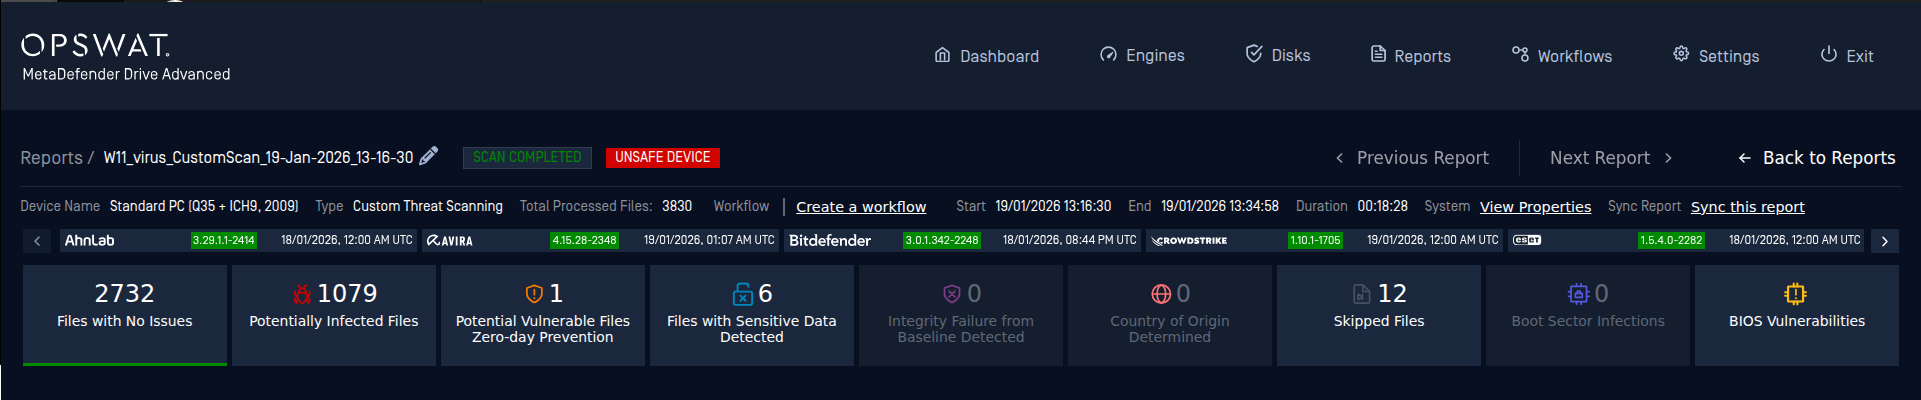Screen dimensions: 1921x400
Task: Edit report name with pencil icon
Action: point(429,156)
